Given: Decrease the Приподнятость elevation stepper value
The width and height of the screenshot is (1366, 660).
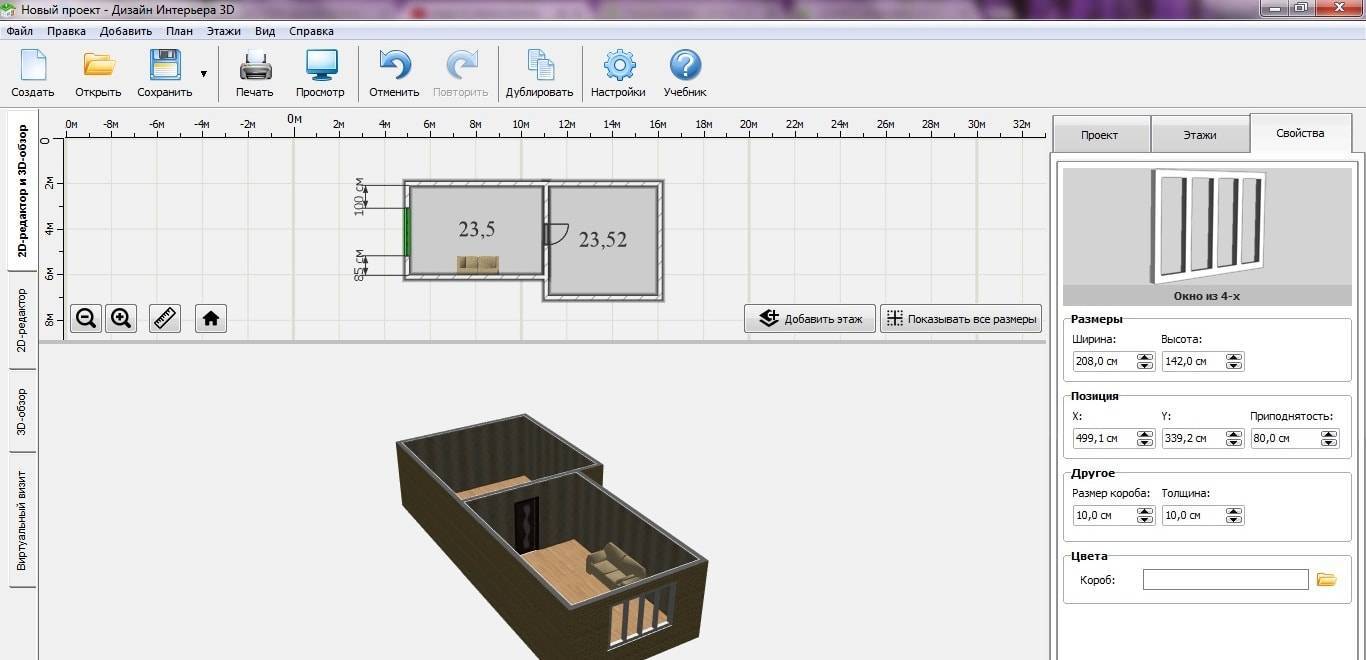Looking at the screenshot, I should [x=1328, y=442].
